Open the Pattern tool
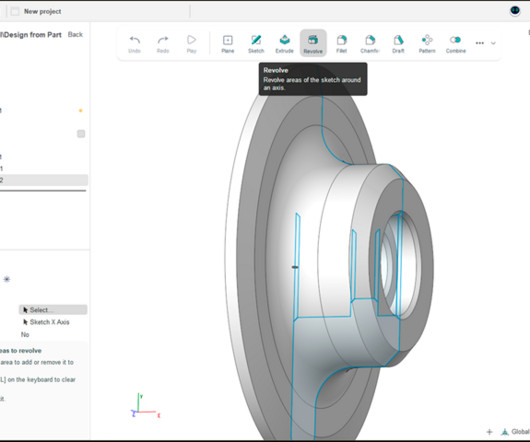The image size is (530, 442). (427, 44)
